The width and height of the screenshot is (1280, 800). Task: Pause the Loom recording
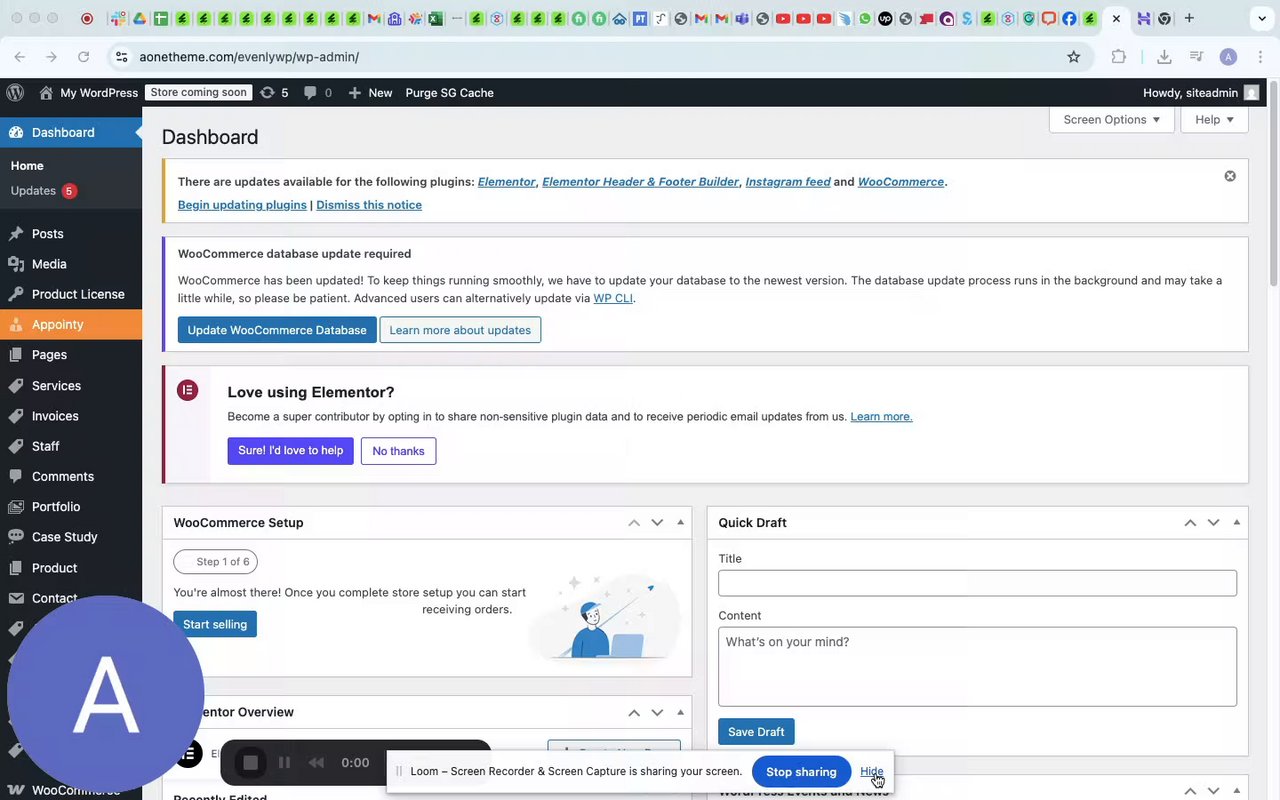284,763
